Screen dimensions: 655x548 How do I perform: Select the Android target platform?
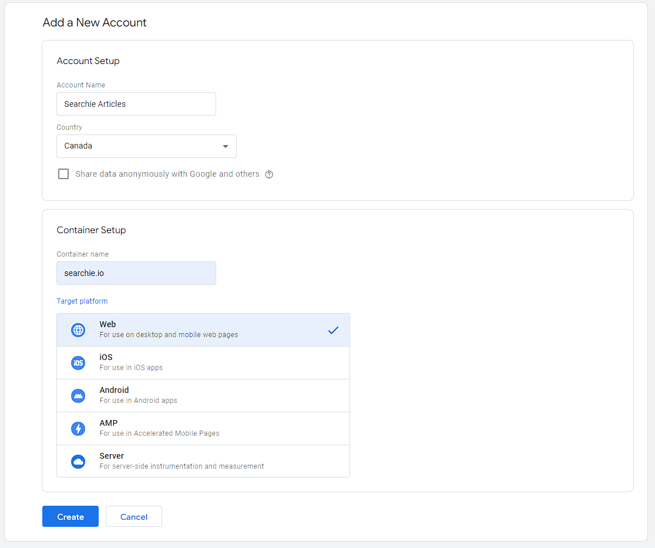click(x=203, y=396)
